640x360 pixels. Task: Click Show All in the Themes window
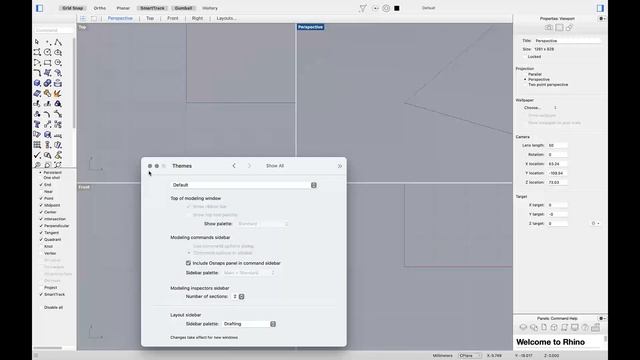pos(275,166)
